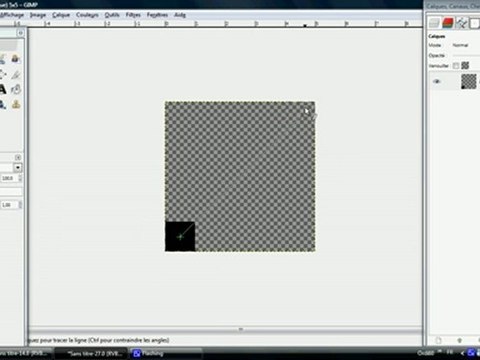Create a new layer via bottom panel icon
This screenshot has height=360, width=480.
[x=438, y=340]
